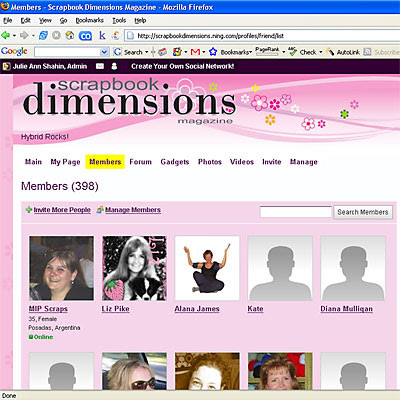
Task: Open the View menu
Action: [x=45, y=20]
